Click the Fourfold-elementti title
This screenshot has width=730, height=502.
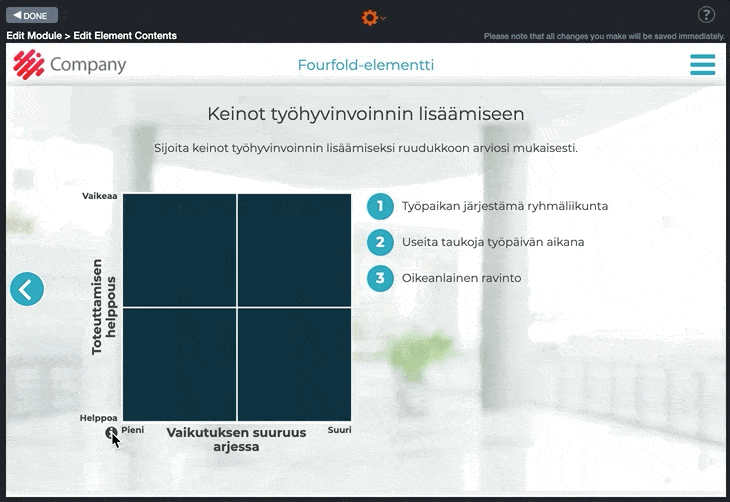click(365, 65)
